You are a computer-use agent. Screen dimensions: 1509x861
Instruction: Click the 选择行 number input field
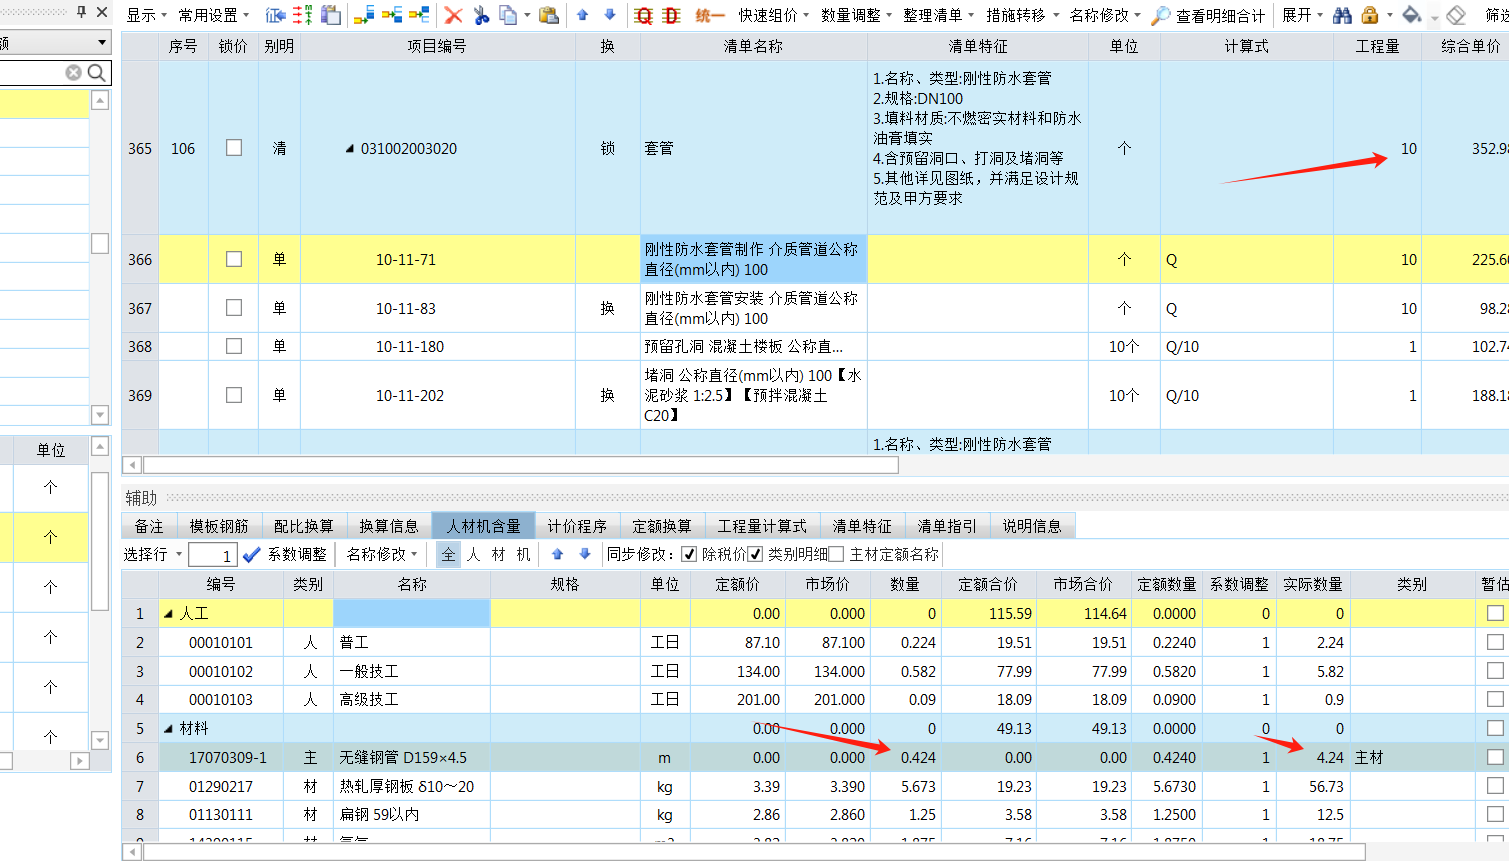pyautogui.click(x=212, y=555)
